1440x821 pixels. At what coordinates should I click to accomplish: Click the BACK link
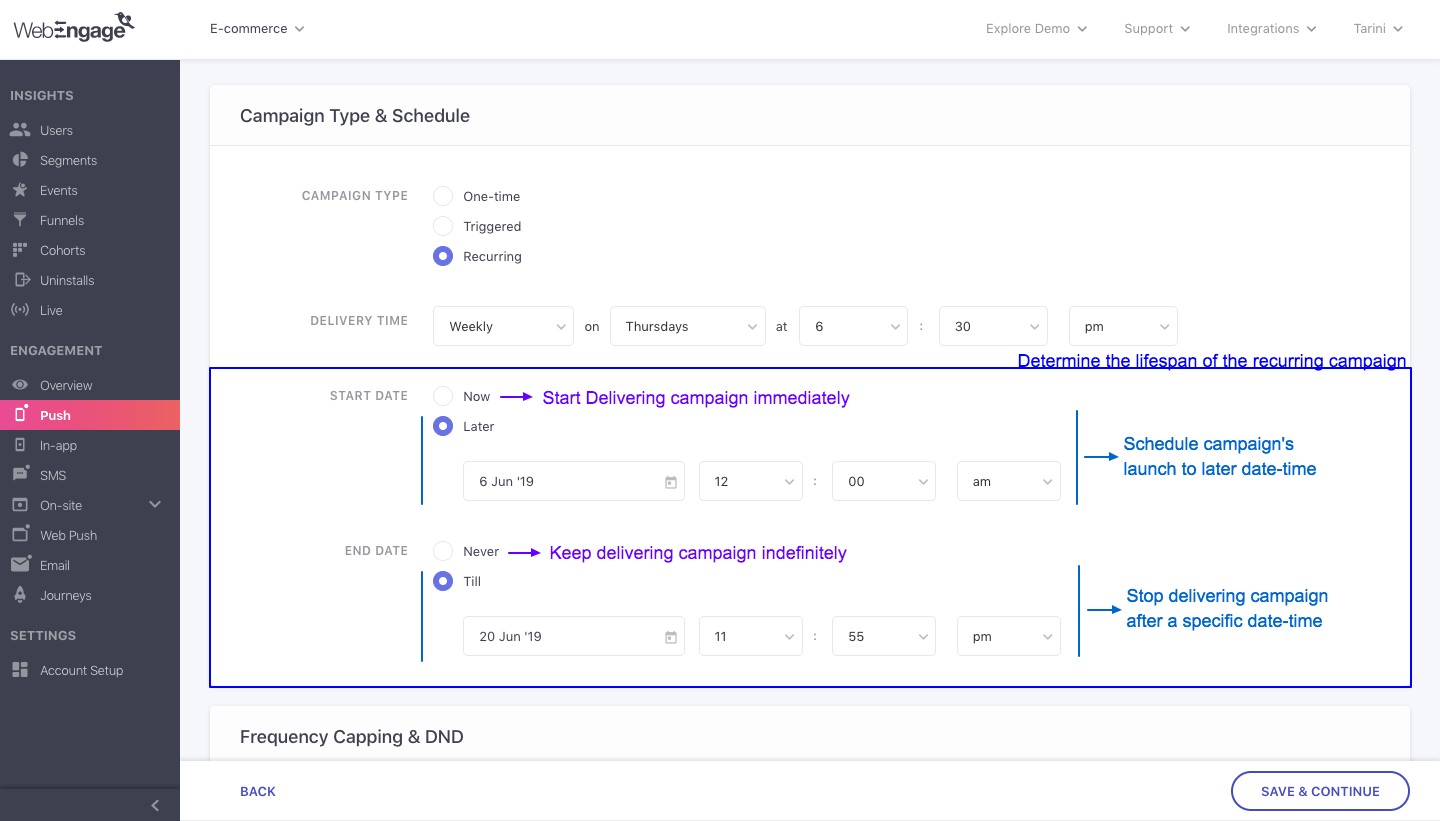click(258, 791)
